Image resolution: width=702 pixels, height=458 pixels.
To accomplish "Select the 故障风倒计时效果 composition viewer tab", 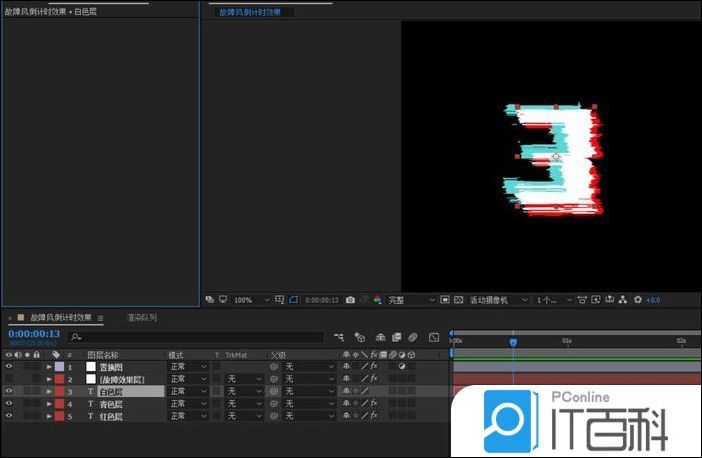I will (x=250, y=13).
